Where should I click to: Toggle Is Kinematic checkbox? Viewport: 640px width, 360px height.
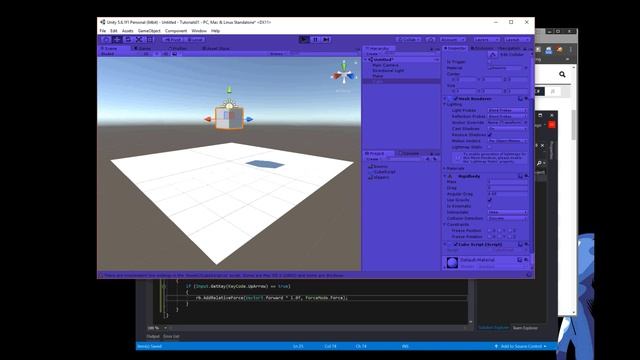point(490,206)
